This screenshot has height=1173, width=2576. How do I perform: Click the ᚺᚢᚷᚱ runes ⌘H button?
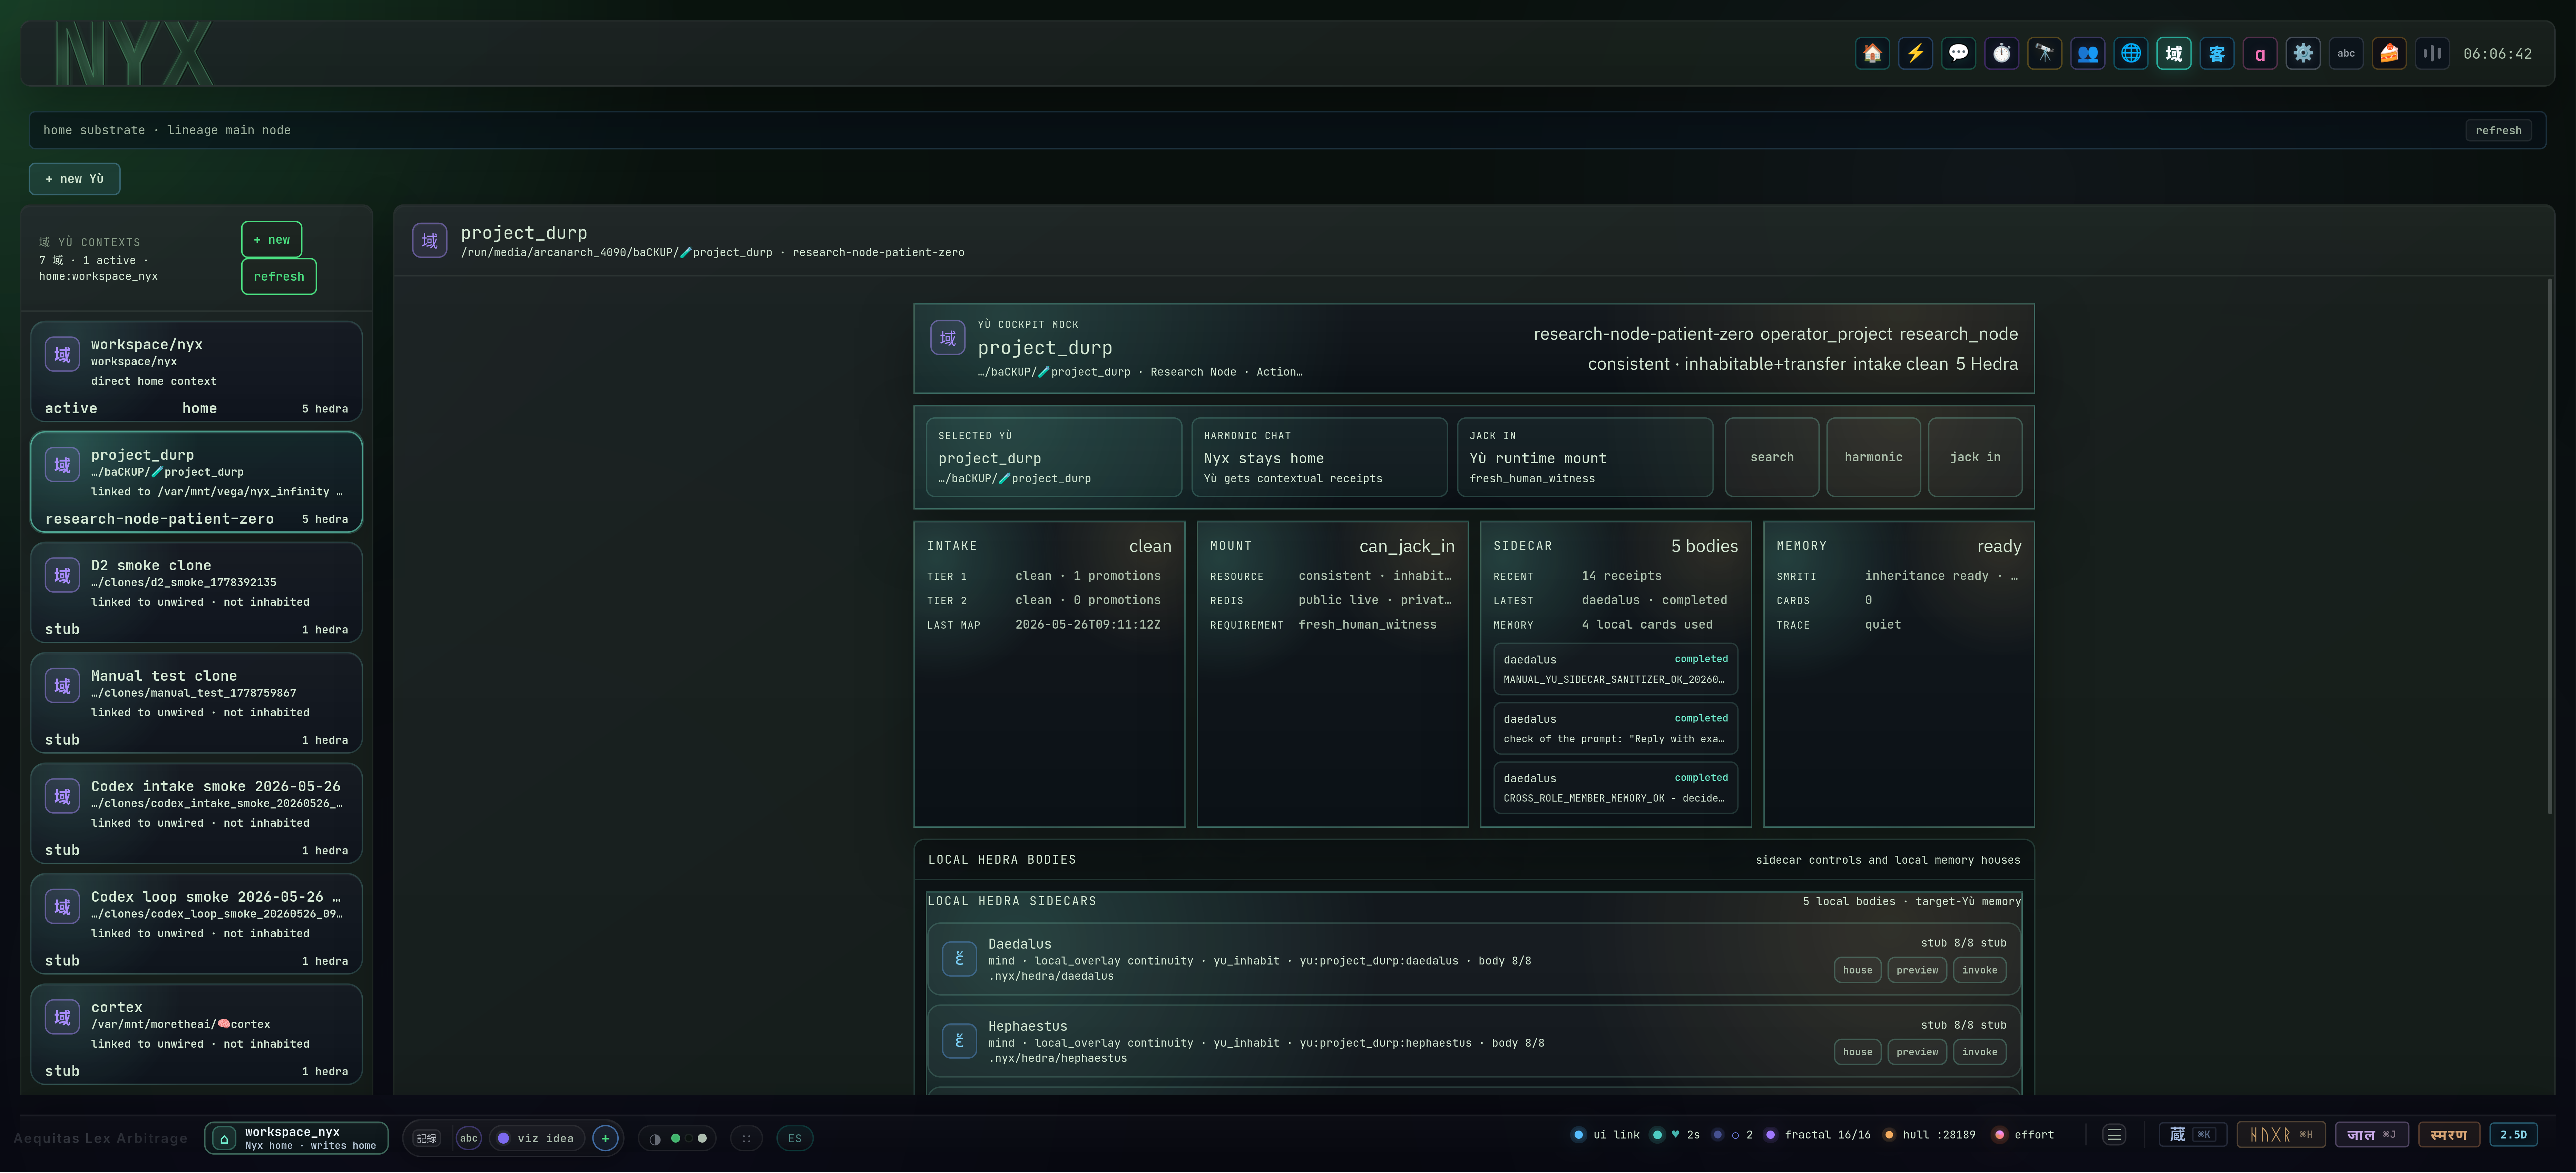tap(2281, 1135)
